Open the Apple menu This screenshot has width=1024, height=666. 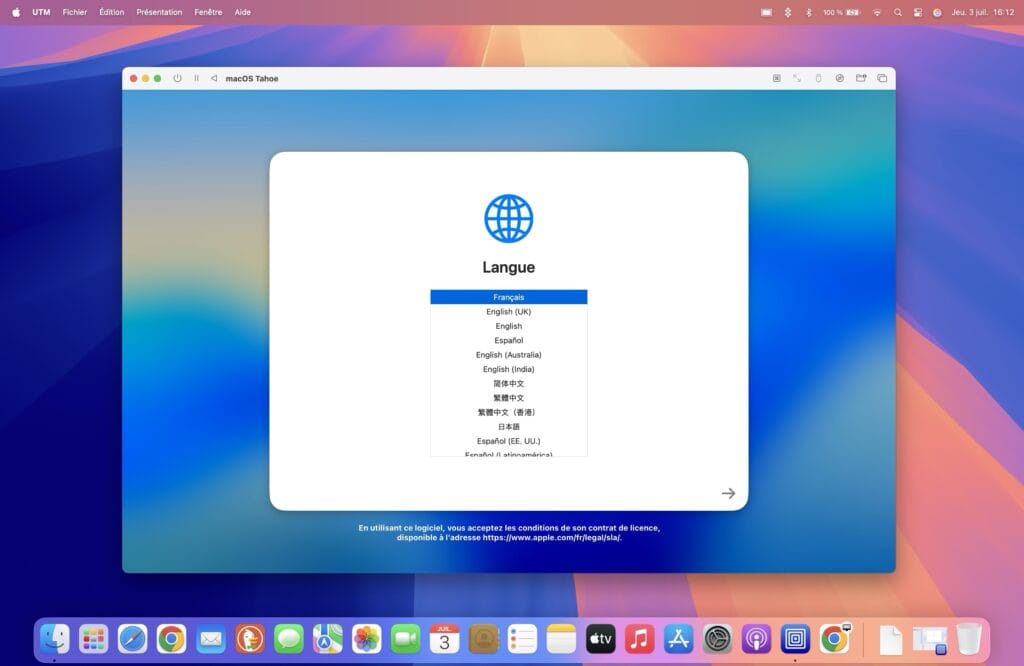(16, 12)
